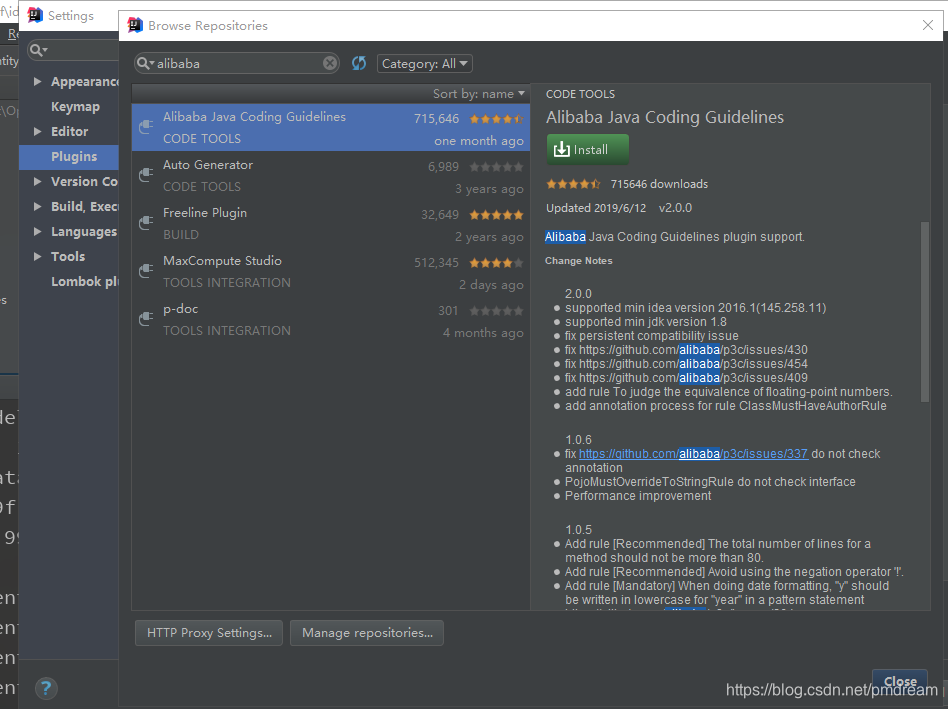Image resolution: width=948 pixels, height=709 pixels.
Task: Install Alibaba Java Coding Guidelines plugin
Action: click(587, 149)
